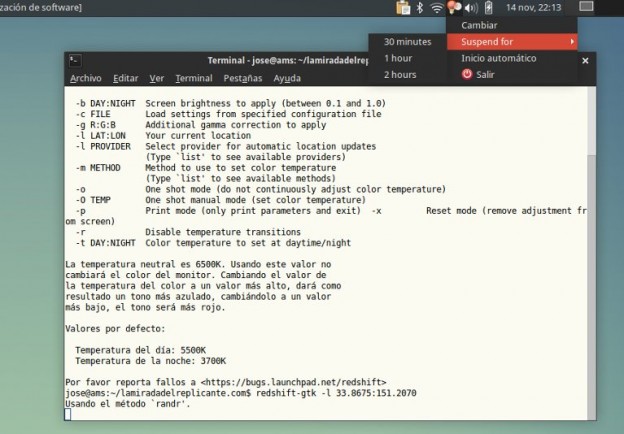Click the volume speaker icon
This screenshot has width=624, height=434.
(x=470, y=8)
